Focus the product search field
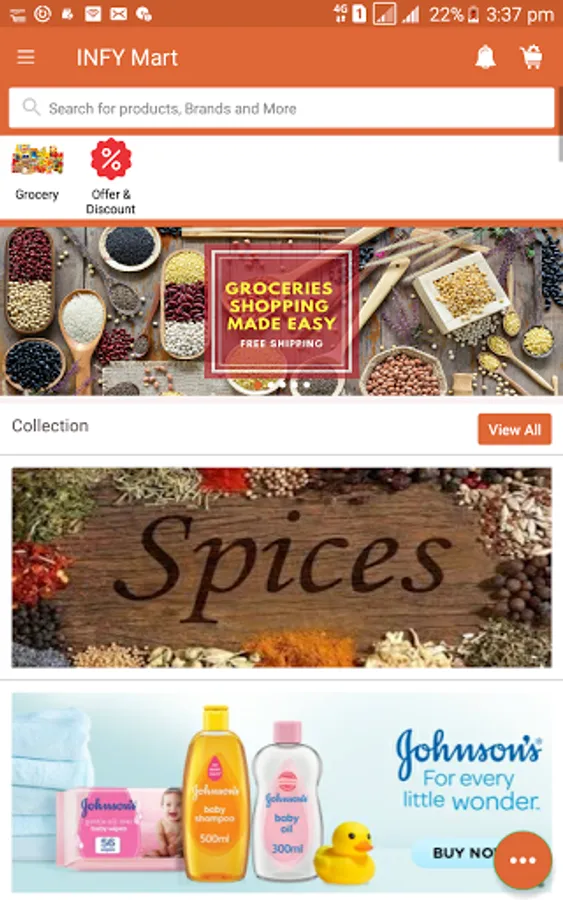The width and height of the screenshot is (563, 900). pos(281,108)
